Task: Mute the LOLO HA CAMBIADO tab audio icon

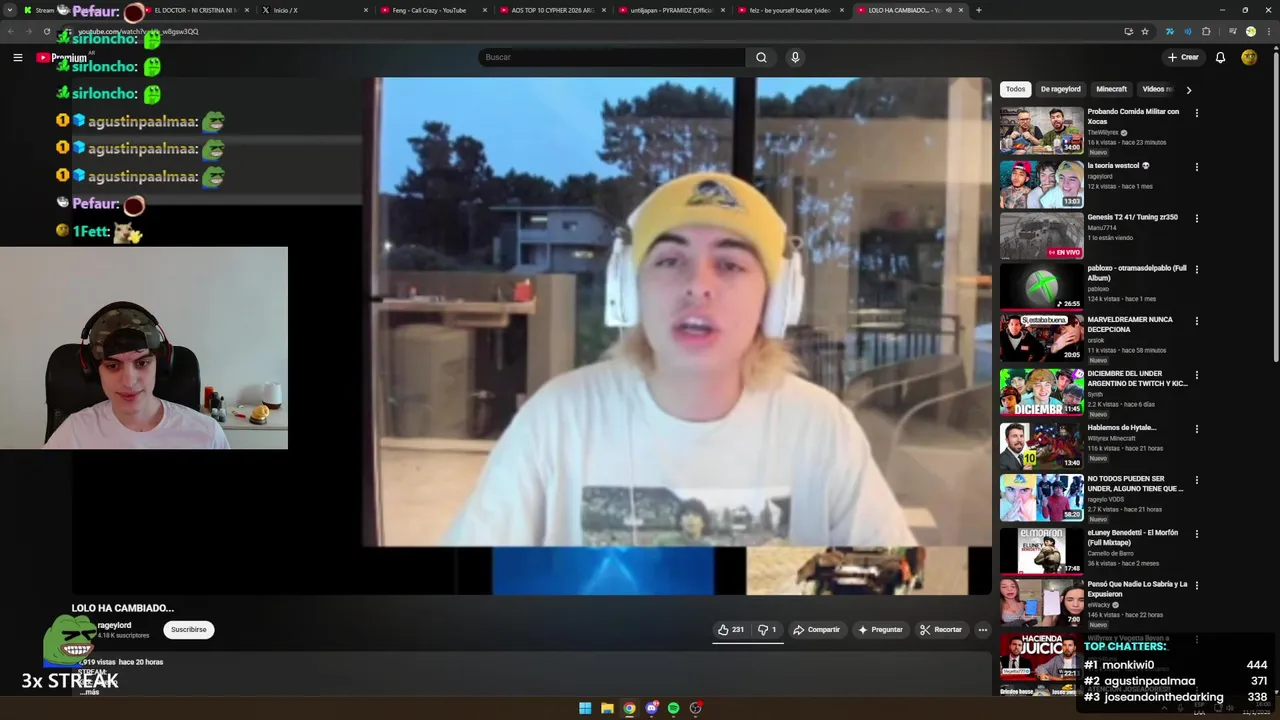Action: pos(949,10)
